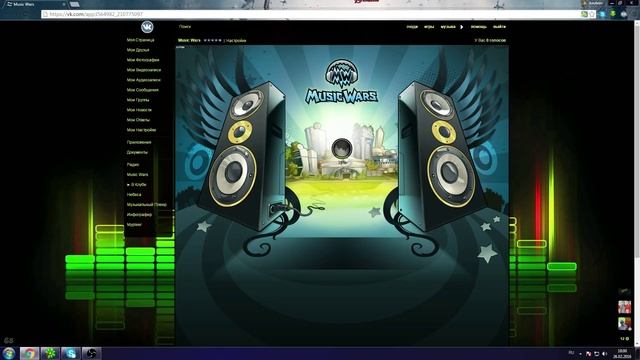Viewport: 640px width, 360px height.
Task: Open Мои Группы in the sidebar
Action: point(138,100)
